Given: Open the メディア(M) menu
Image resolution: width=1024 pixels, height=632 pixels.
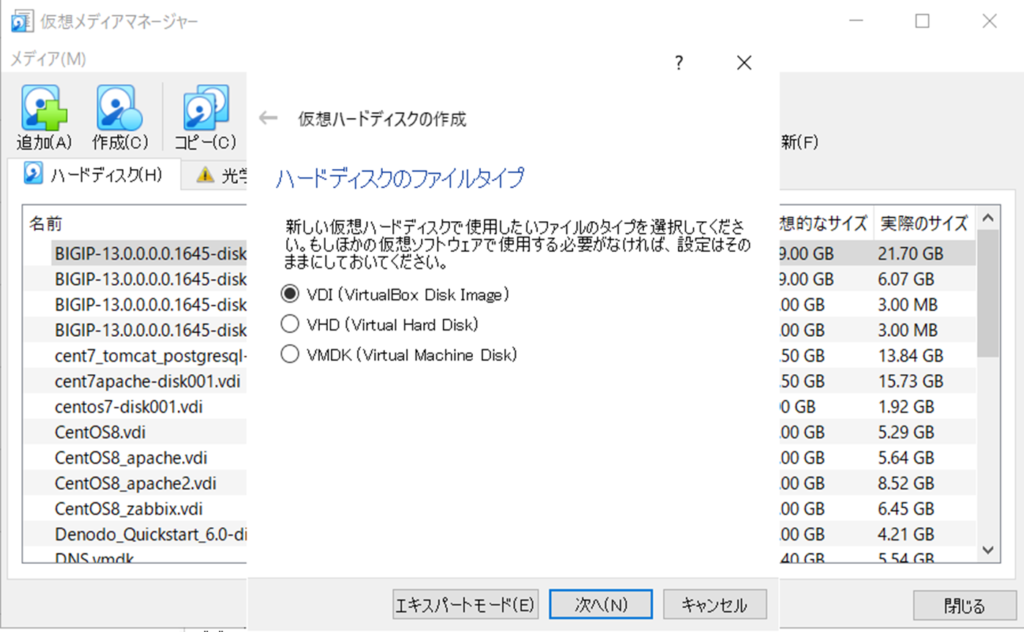Looking at the screenshot, I should click(x=48, y=60).
